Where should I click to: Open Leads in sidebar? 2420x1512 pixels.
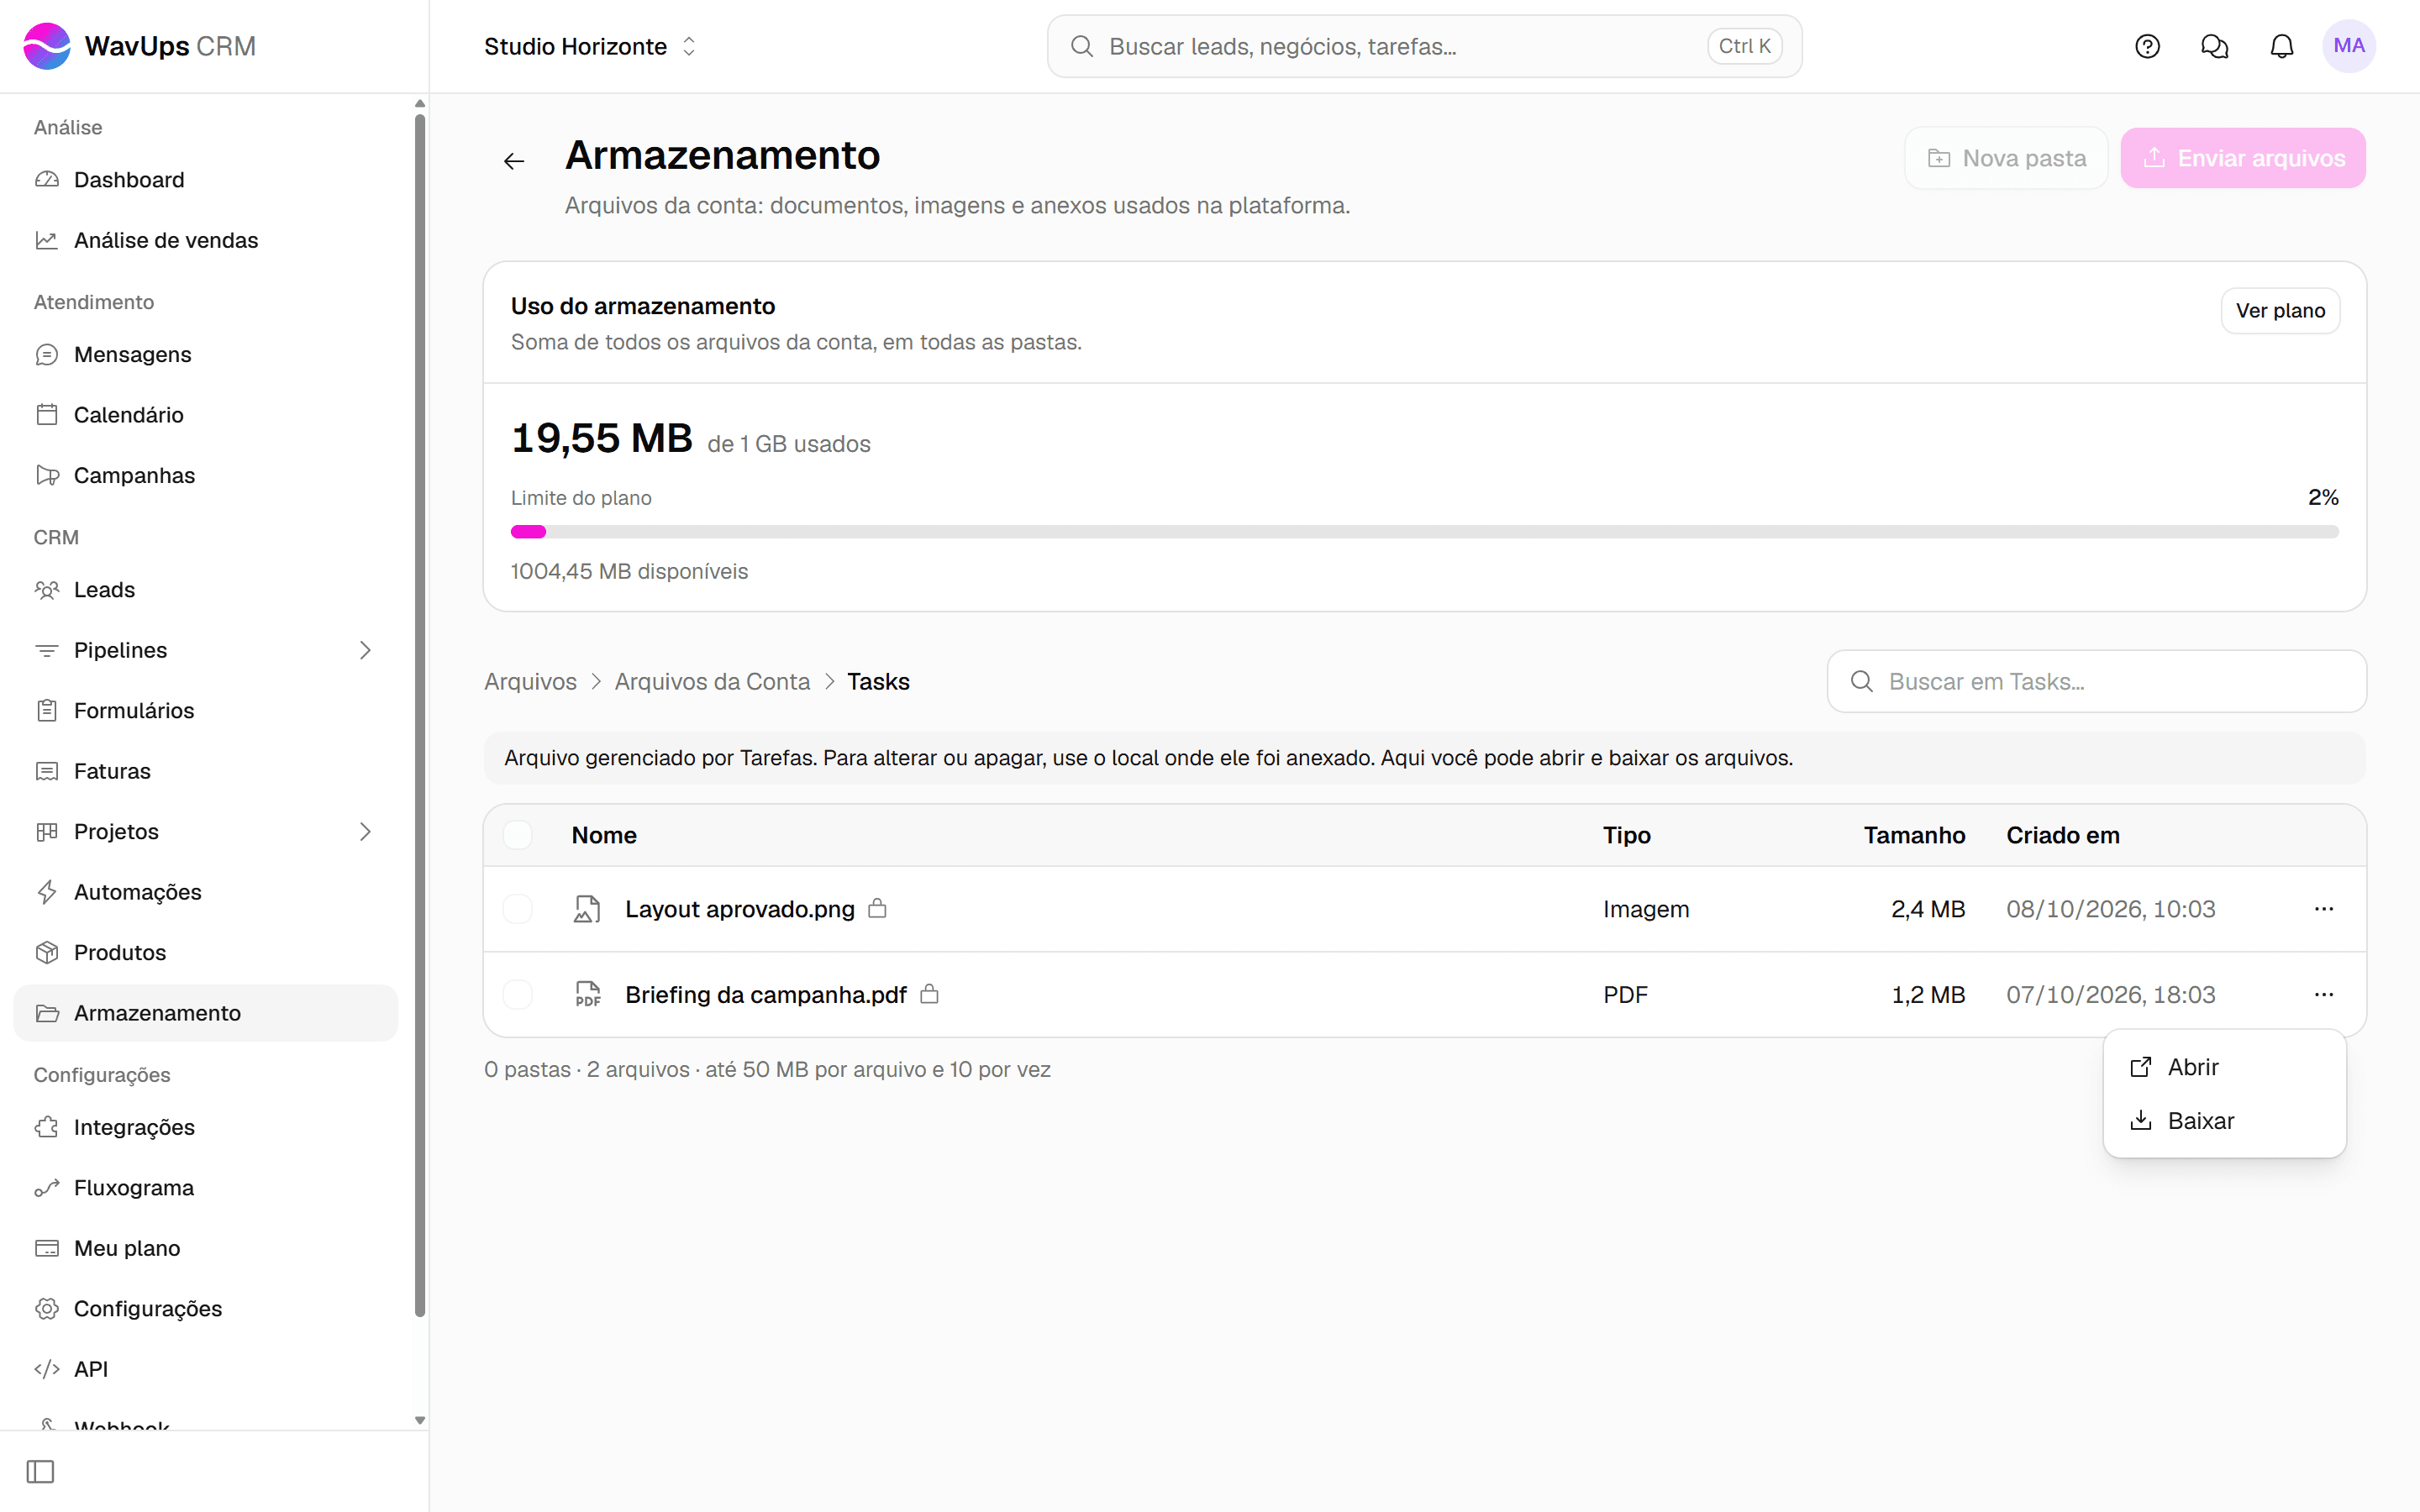206,590
